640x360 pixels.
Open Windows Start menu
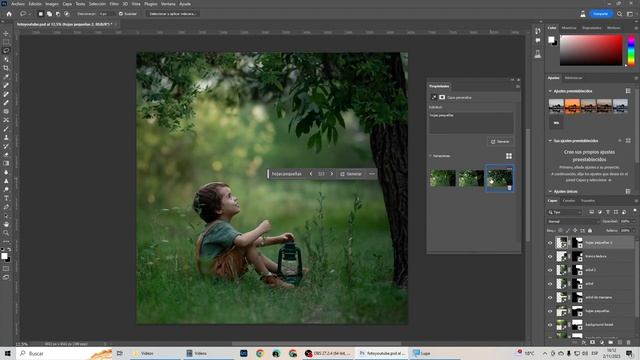click(7, 353)
